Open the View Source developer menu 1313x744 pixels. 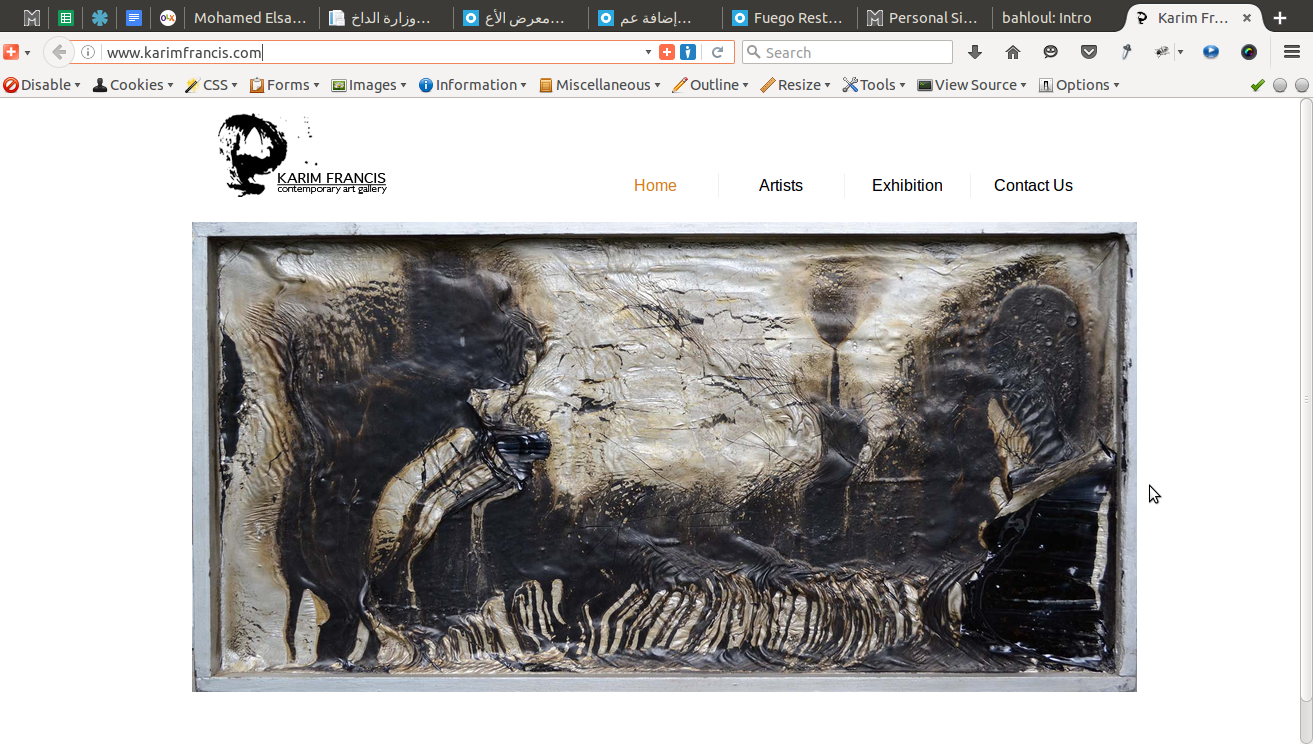click(973, 85)
